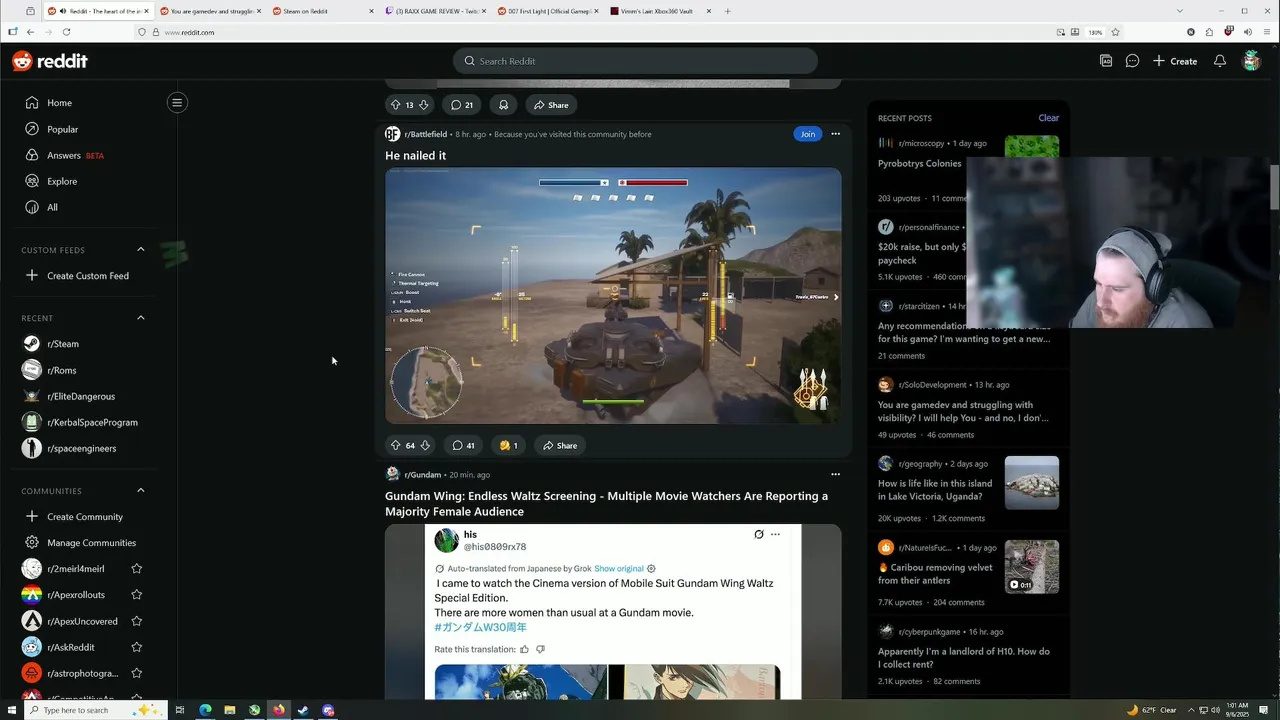Toggle favorite star for r/astrophotography

click(x=137, y=673)
